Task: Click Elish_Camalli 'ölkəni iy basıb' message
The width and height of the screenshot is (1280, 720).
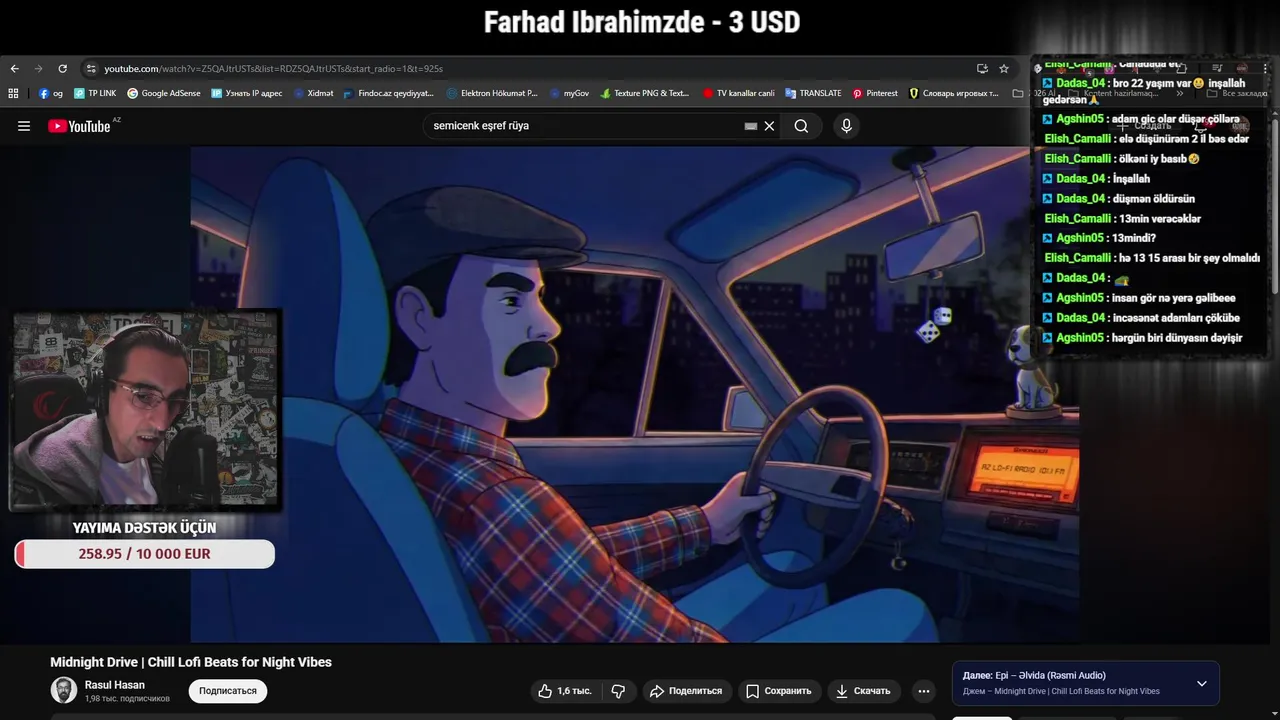Action: click(1121, 158)
